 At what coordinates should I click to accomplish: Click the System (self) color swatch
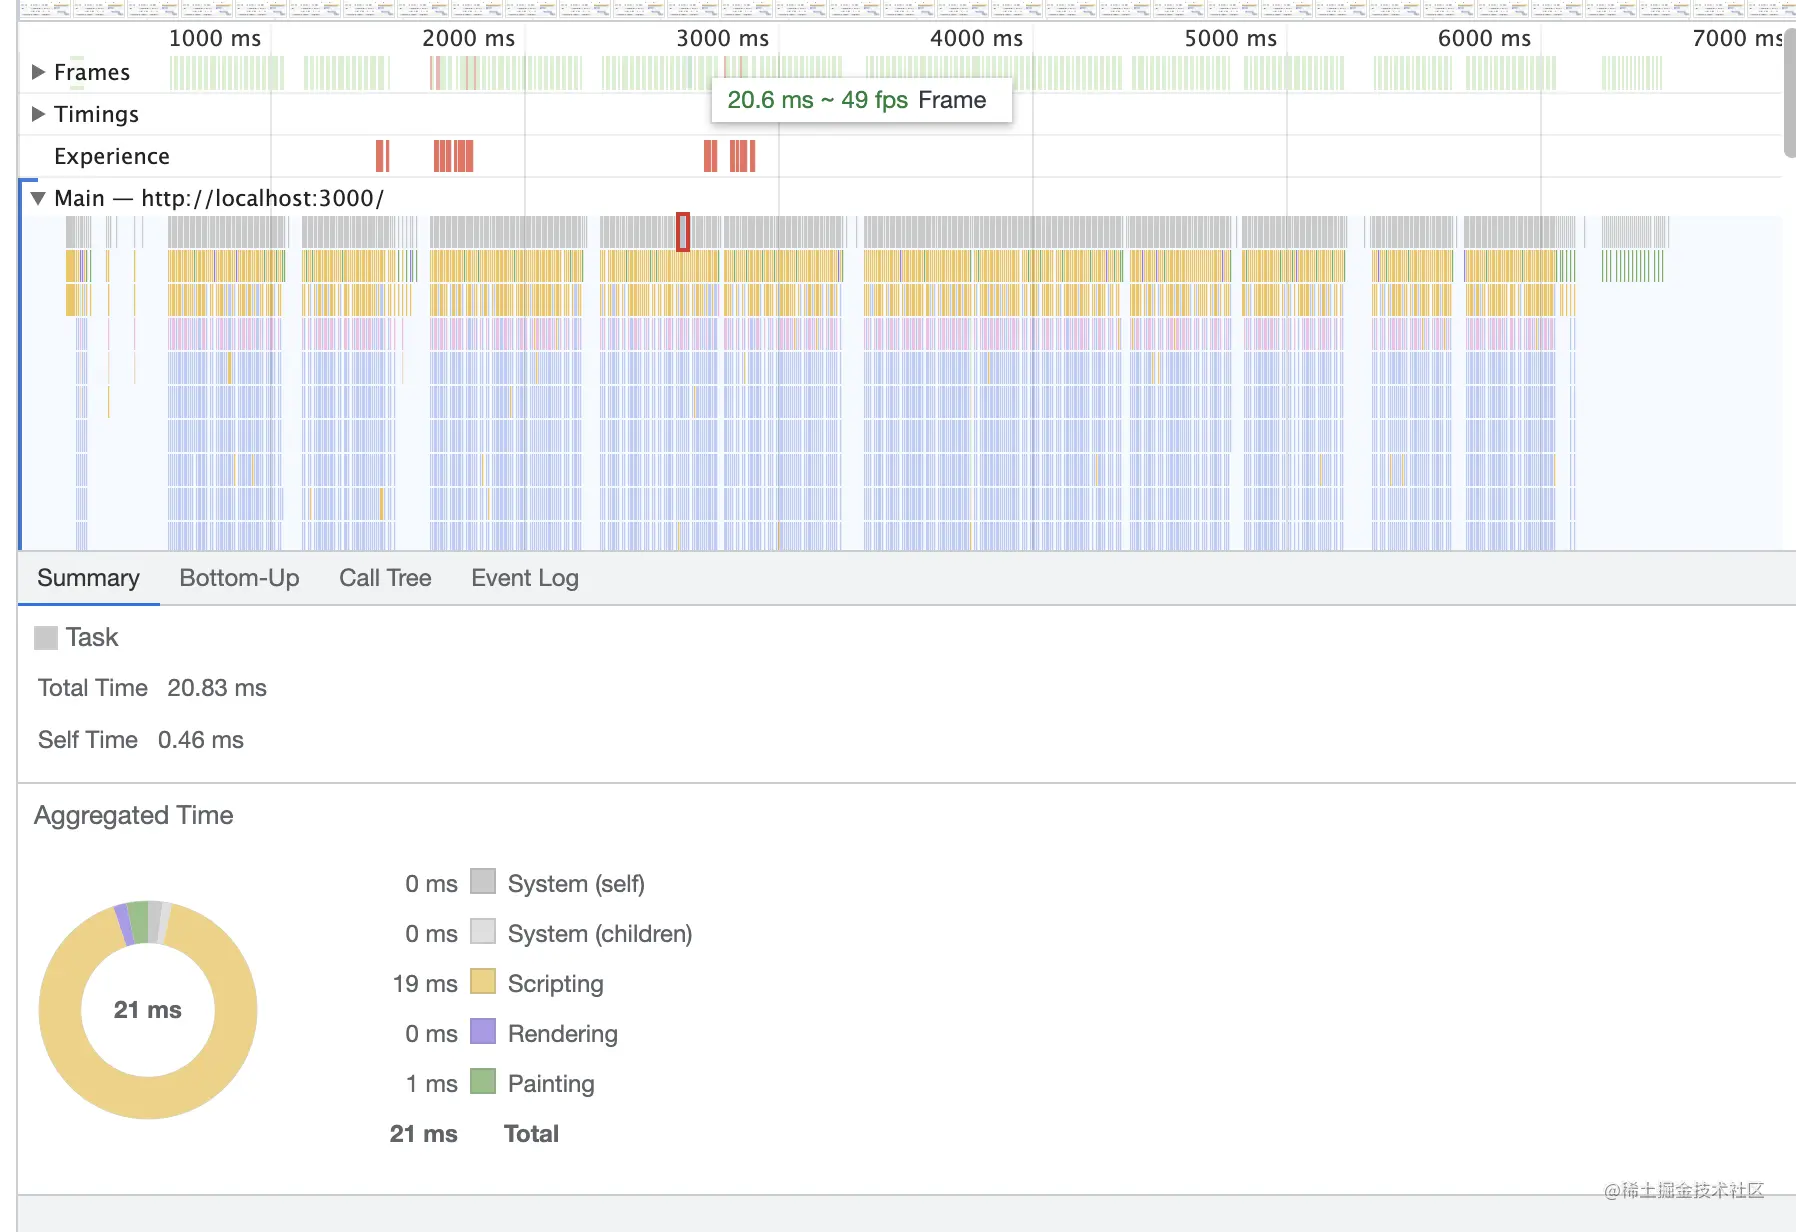pos(483,882)
